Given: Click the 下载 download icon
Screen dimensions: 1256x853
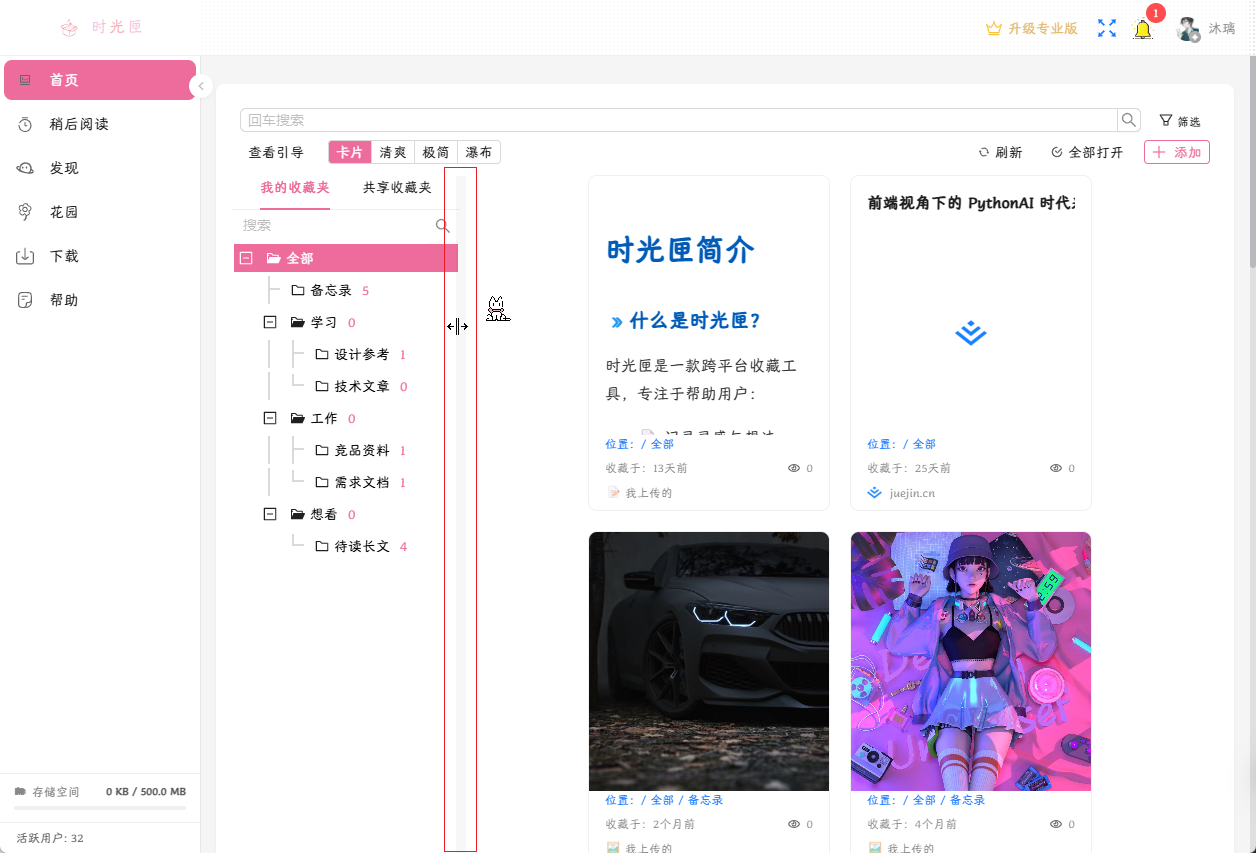Looking at the screenshot, I should coord(25,256).
